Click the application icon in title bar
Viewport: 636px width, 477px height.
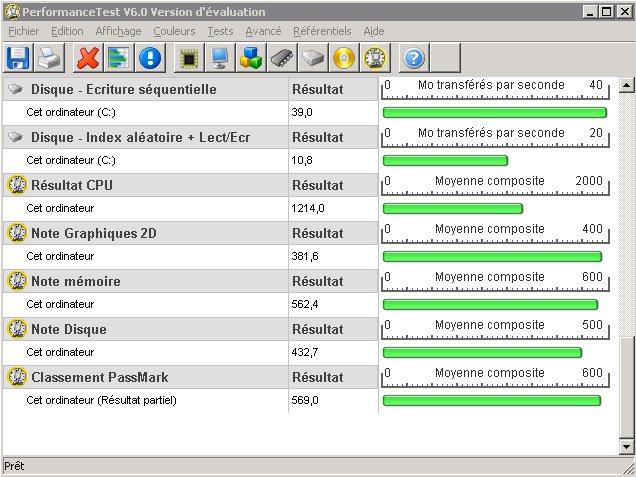point(13,12)
